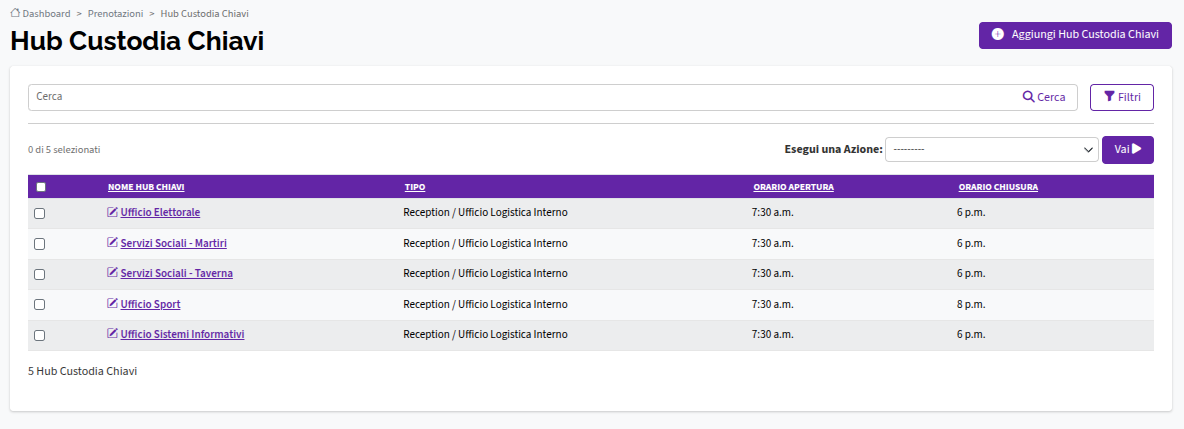Click edit icon beside Ufficio Sport
The image size is (1184, 429).
113,304
